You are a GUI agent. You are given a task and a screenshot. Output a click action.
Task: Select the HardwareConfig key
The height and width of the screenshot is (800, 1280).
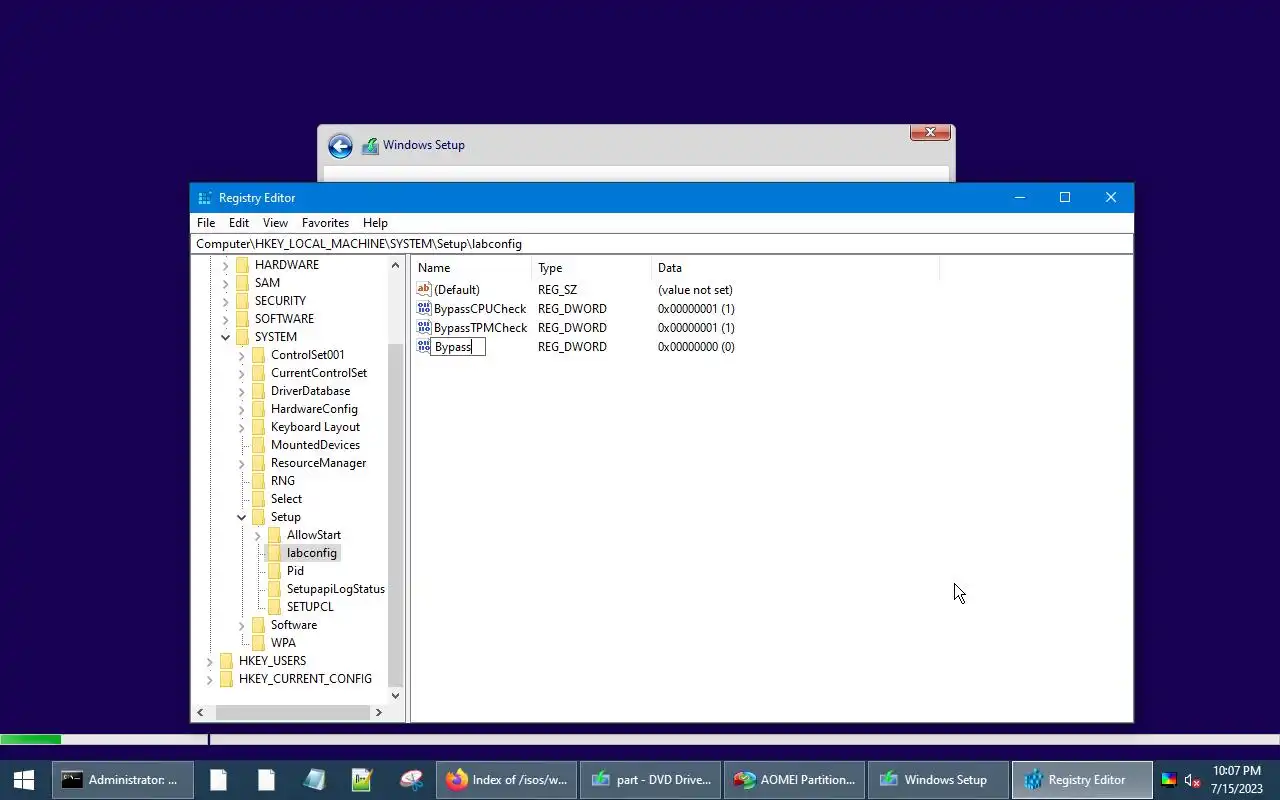pos(314,409)
